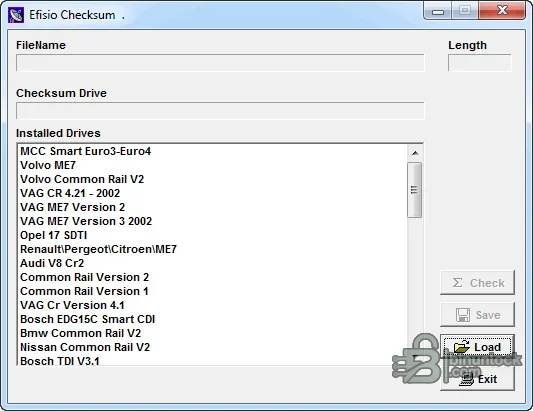533x411 pixels.
Task: Click the Checksum Drive field
Action: [220, 110]
